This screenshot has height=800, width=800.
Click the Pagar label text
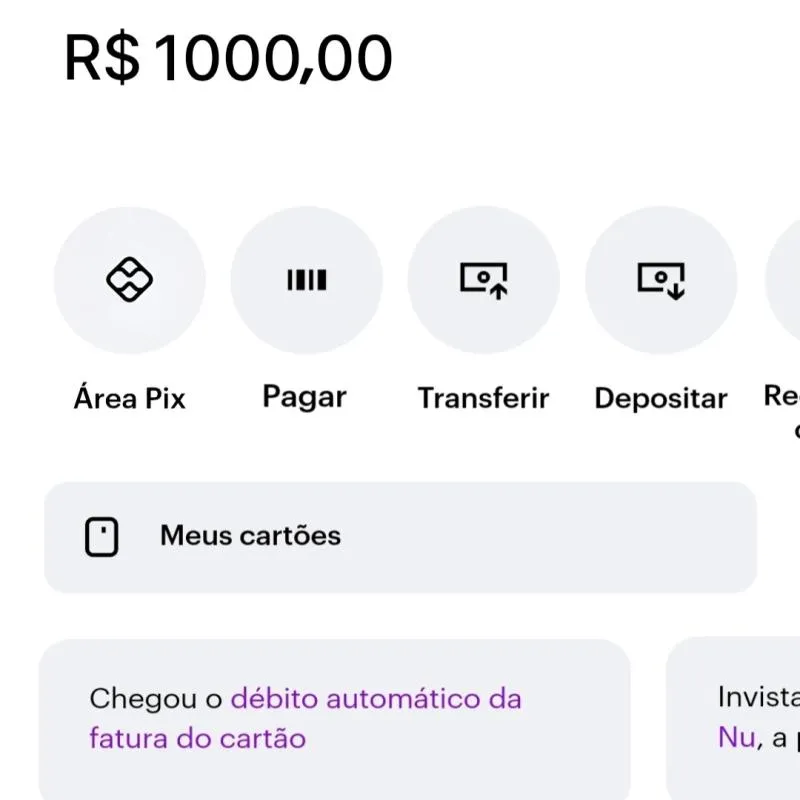pos(304,396)
